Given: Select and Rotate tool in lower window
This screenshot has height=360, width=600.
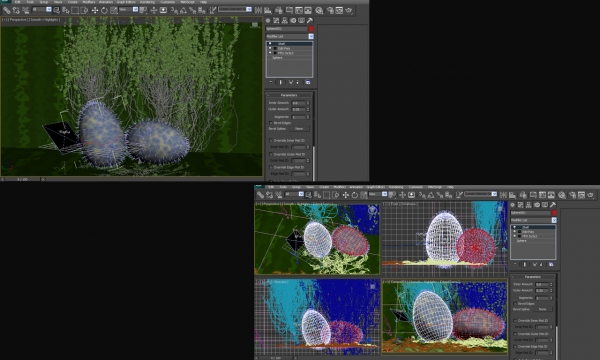Looking at the screenshot, I should coord(355,195).
